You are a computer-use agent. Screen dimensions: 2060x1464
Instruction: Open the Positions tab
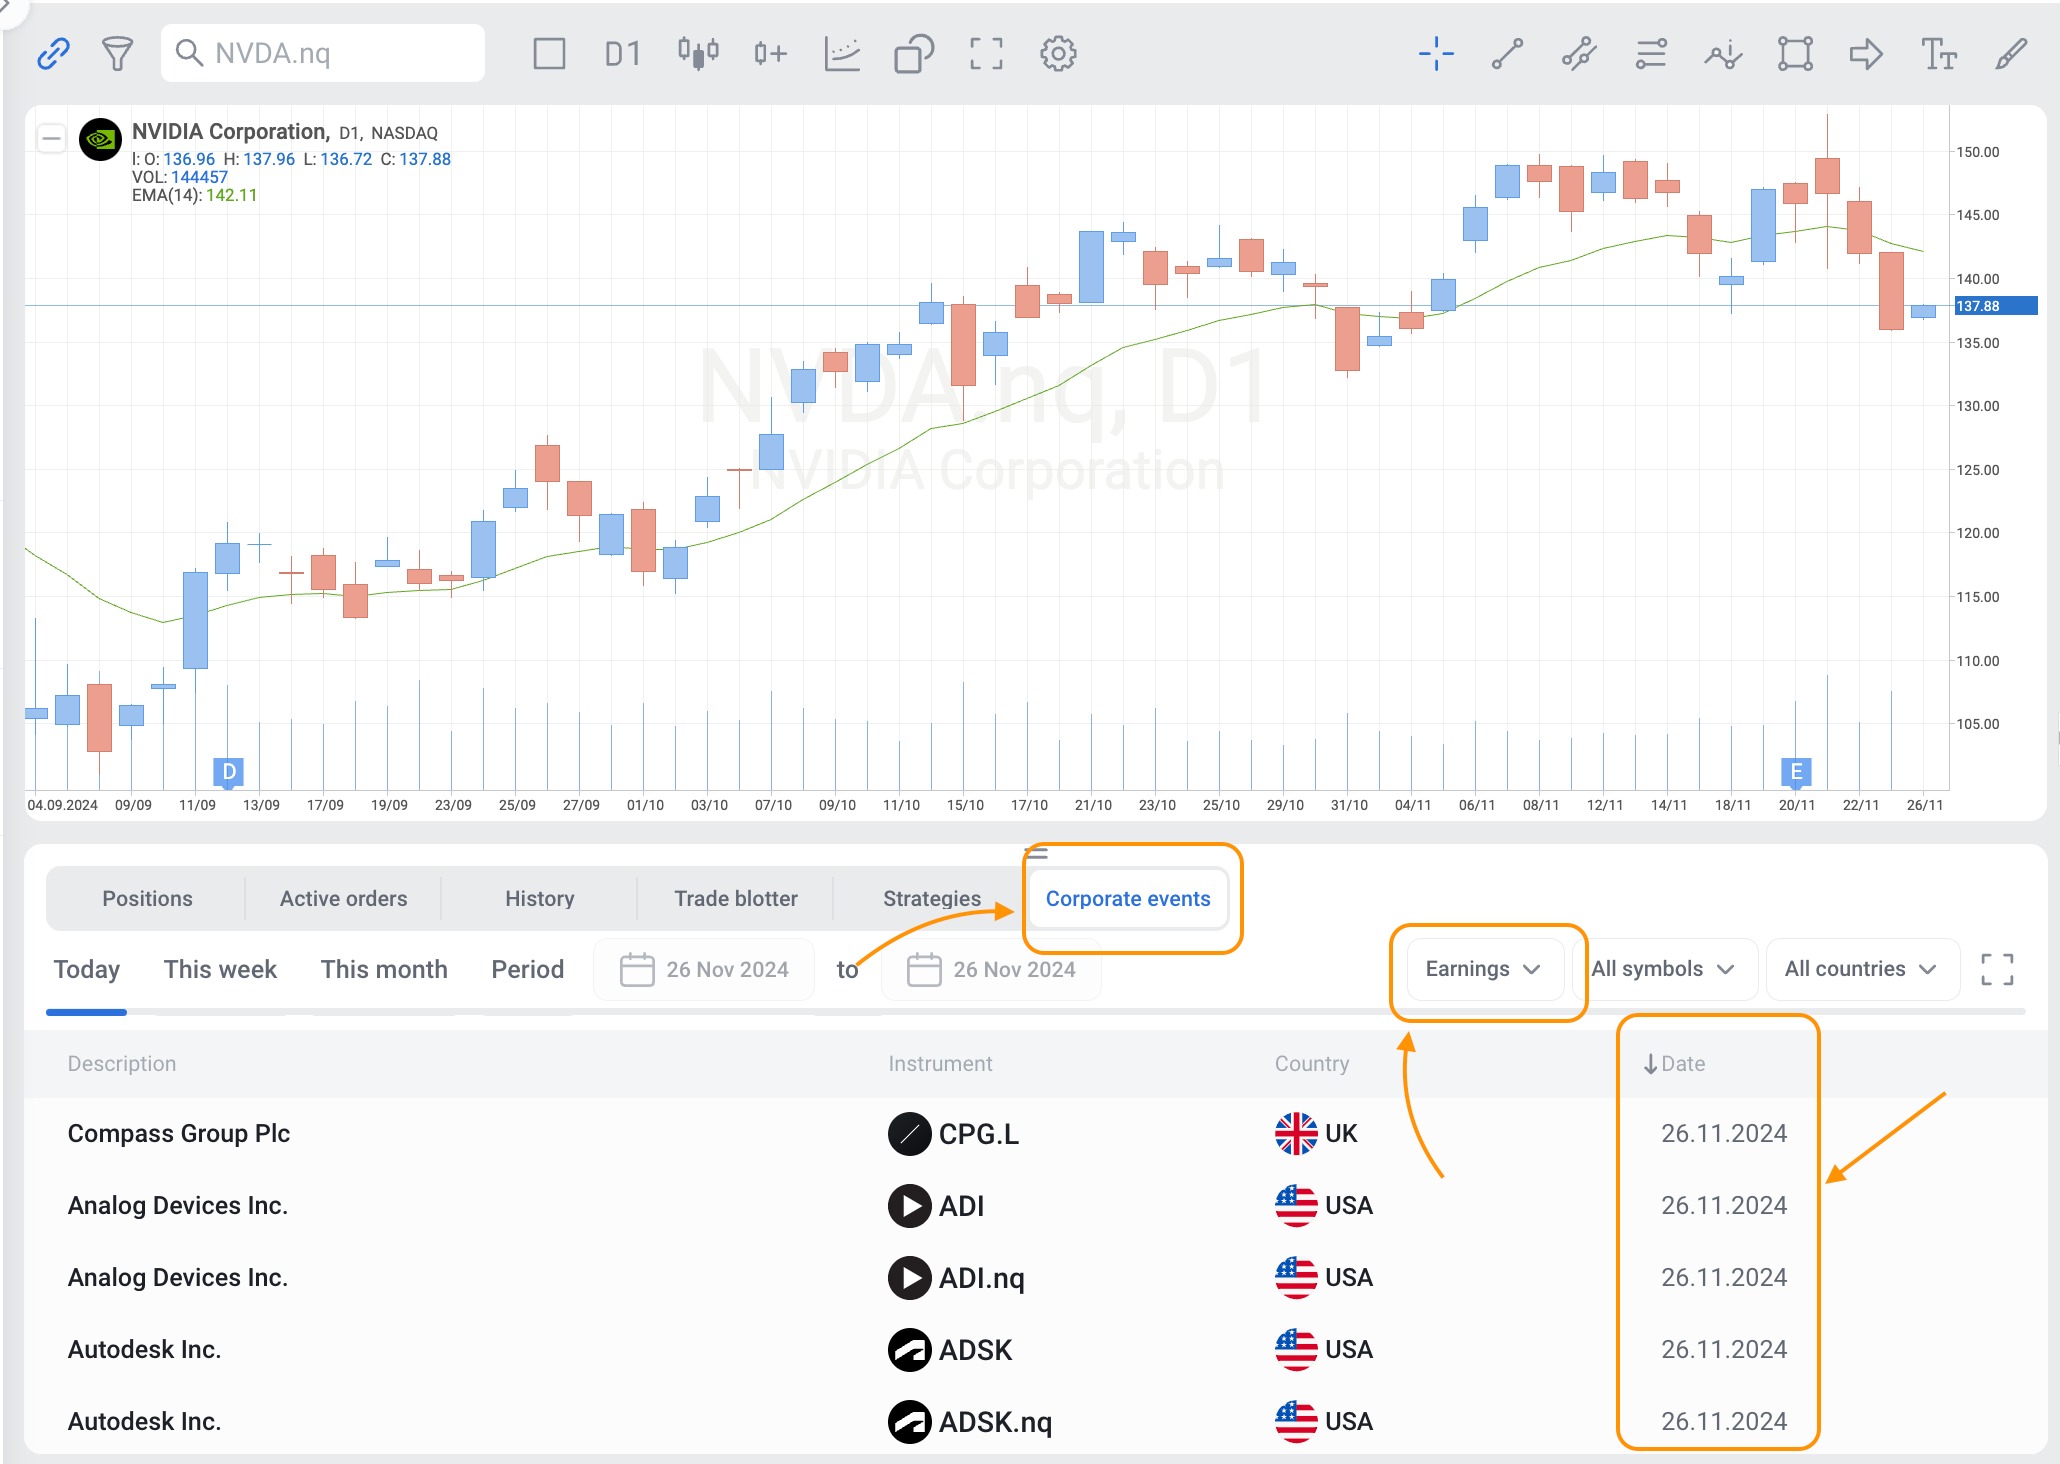tap(147, 898)
